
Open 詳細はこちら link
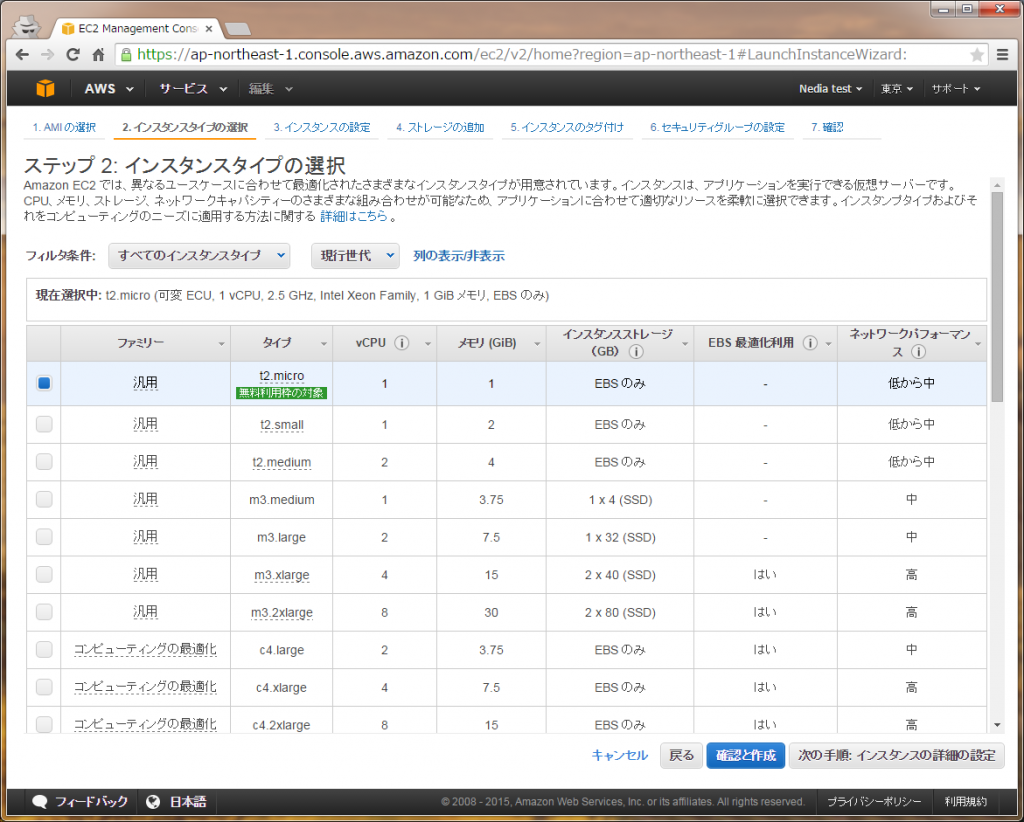(x=354, y=216)
